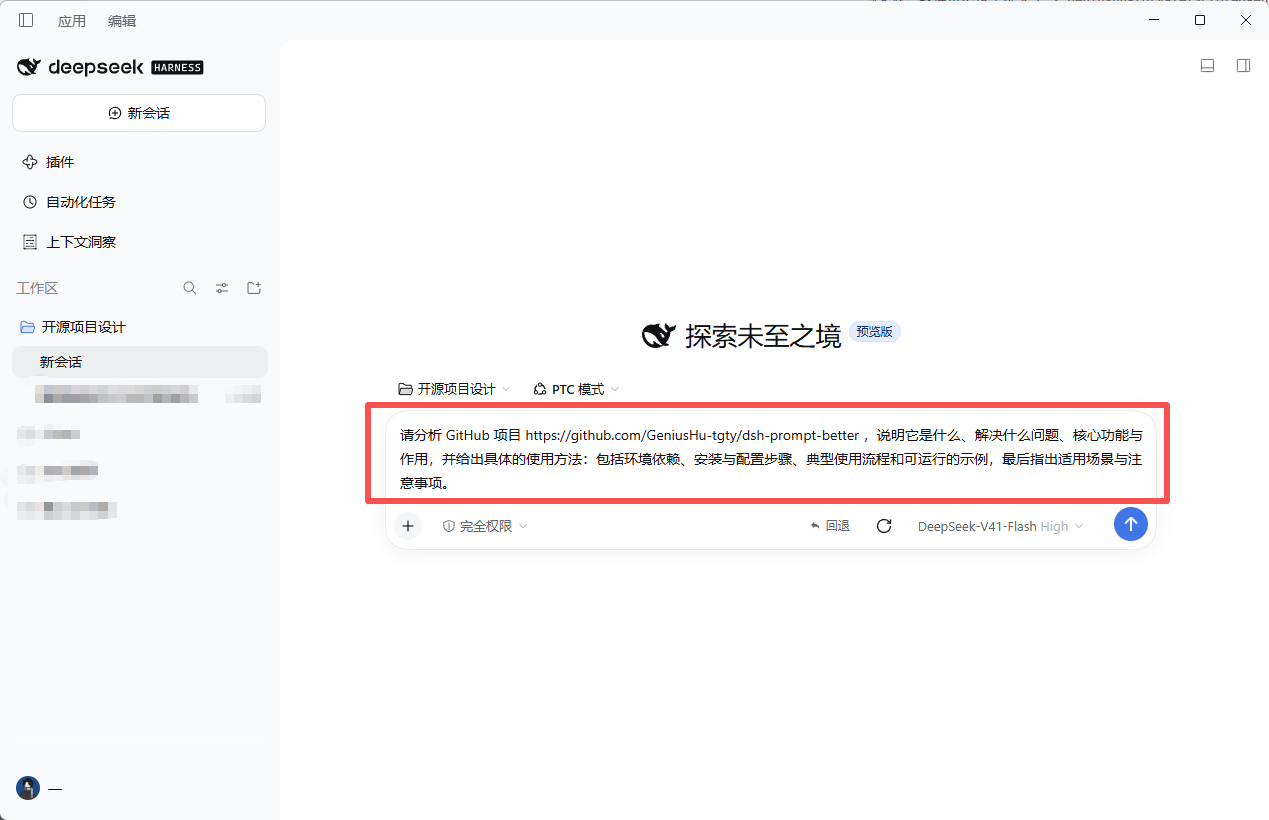Open the 编辑 menu
The width and height of the screenshot is (1269, 820).
coord(122,21)
